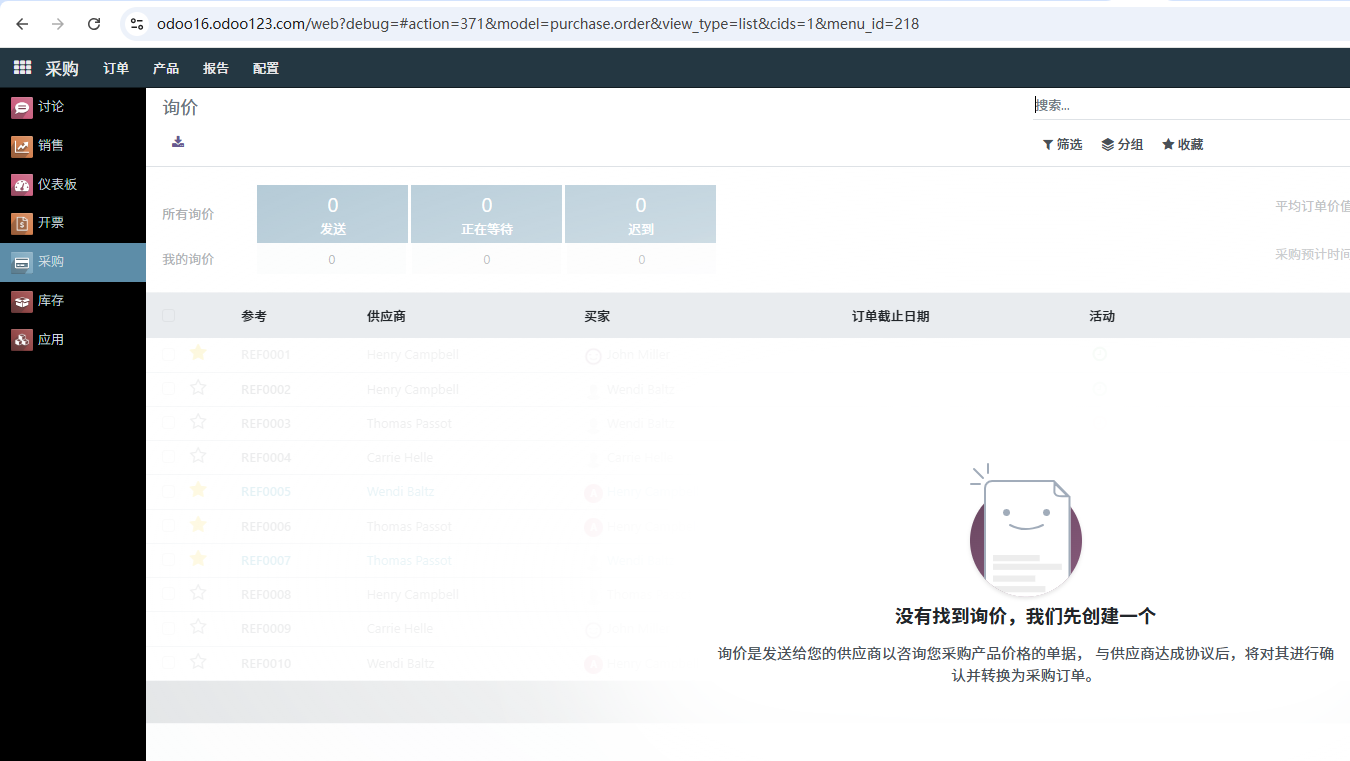
Task: Click the browser back arrow
Action: coord(22,24)
